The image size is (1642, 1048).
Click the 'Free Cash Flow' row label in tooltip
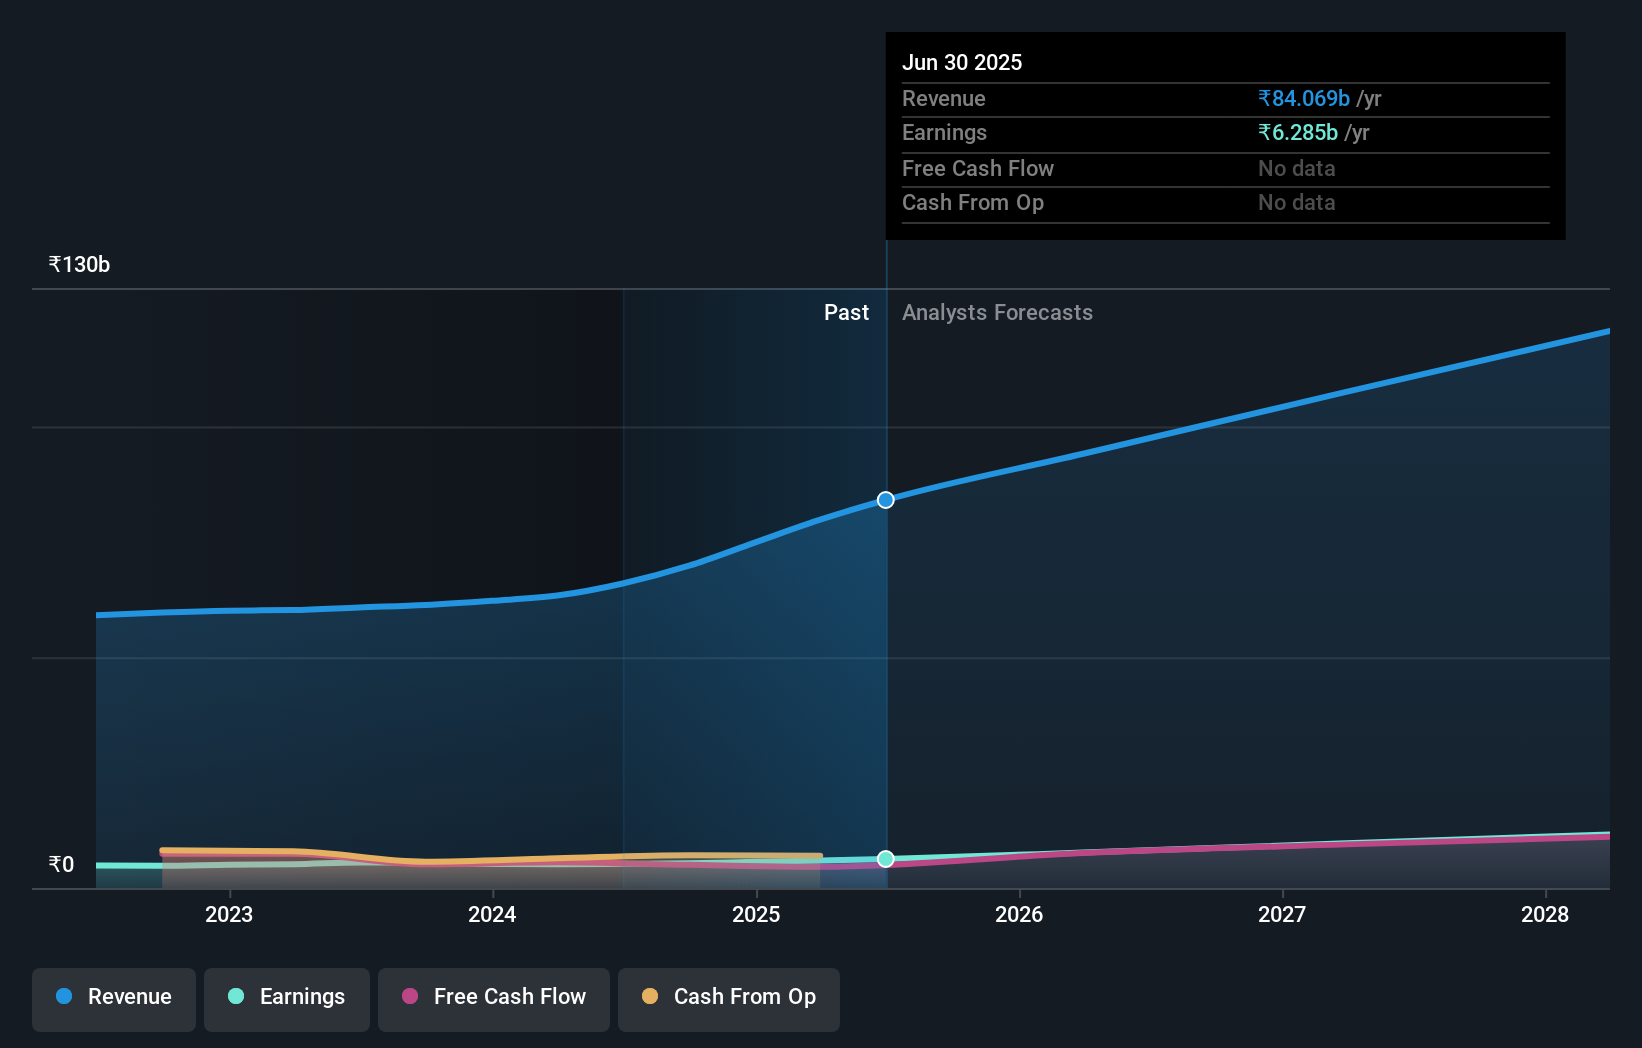tap(978, 169)
